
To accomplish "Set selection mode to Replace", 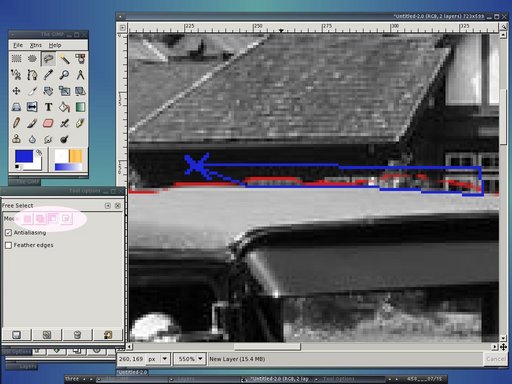I will pyautogui.click(x=27, y=219).
